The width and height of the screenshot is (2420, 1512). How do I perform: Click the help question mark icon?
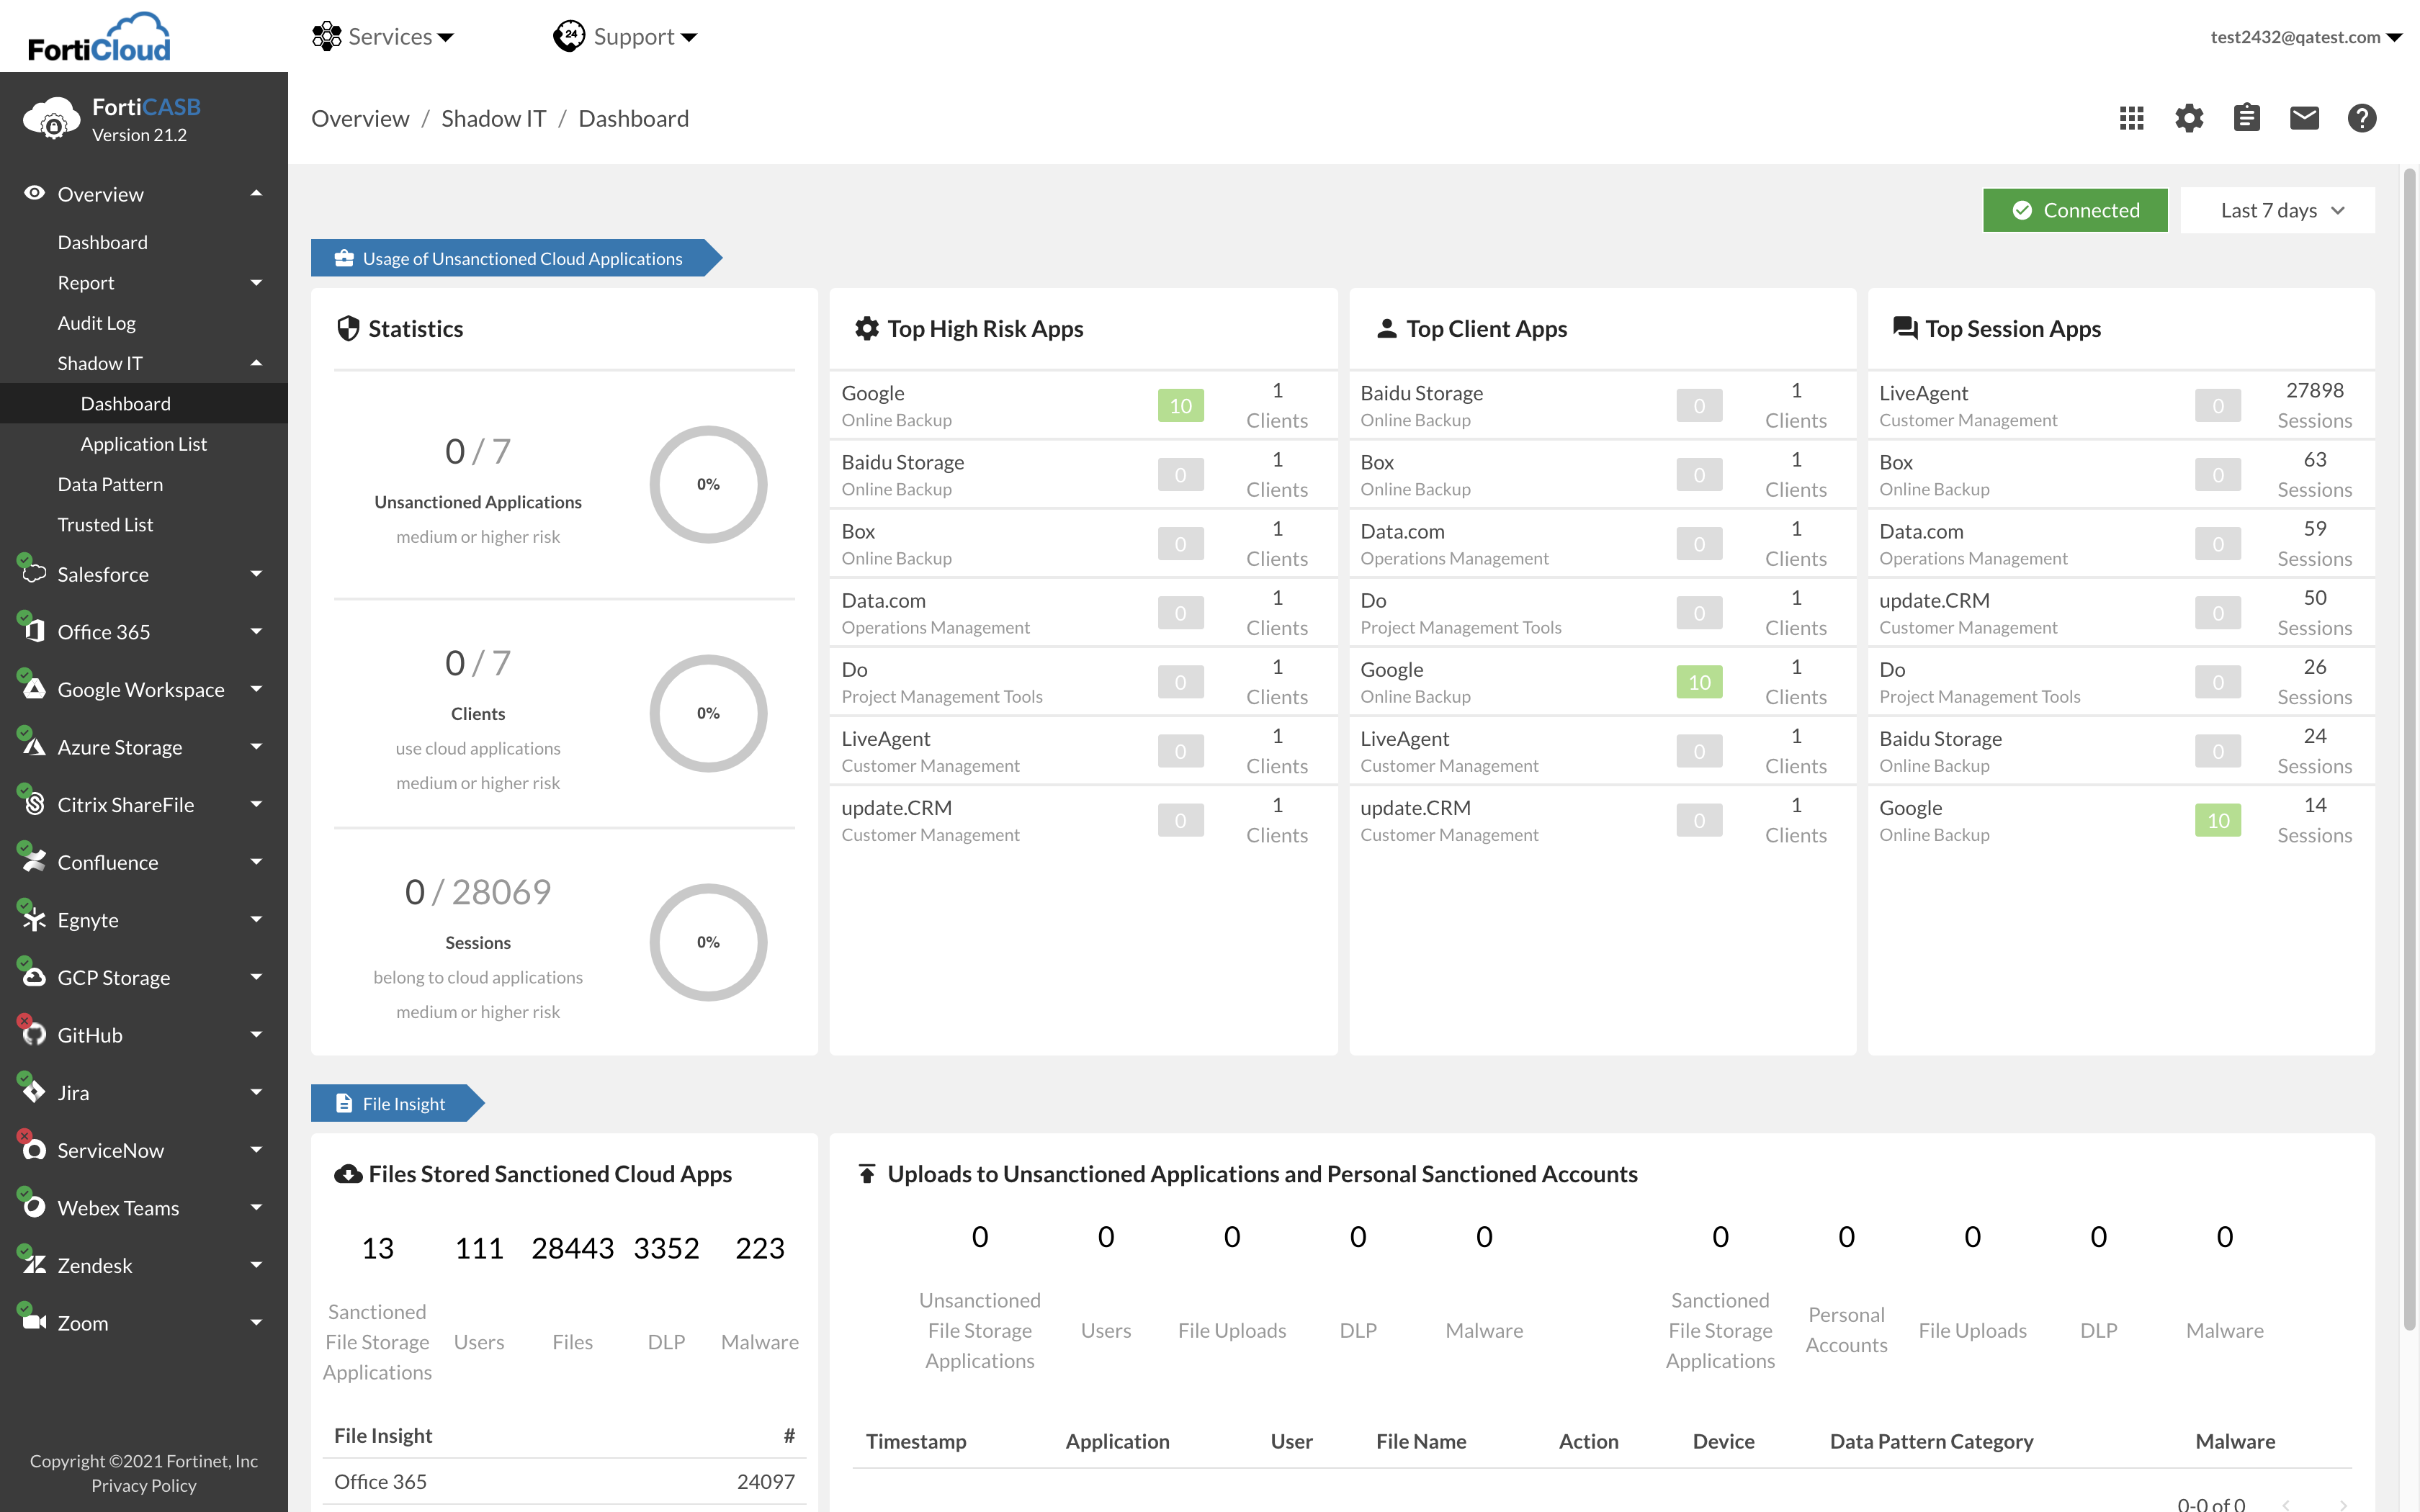2361,118
